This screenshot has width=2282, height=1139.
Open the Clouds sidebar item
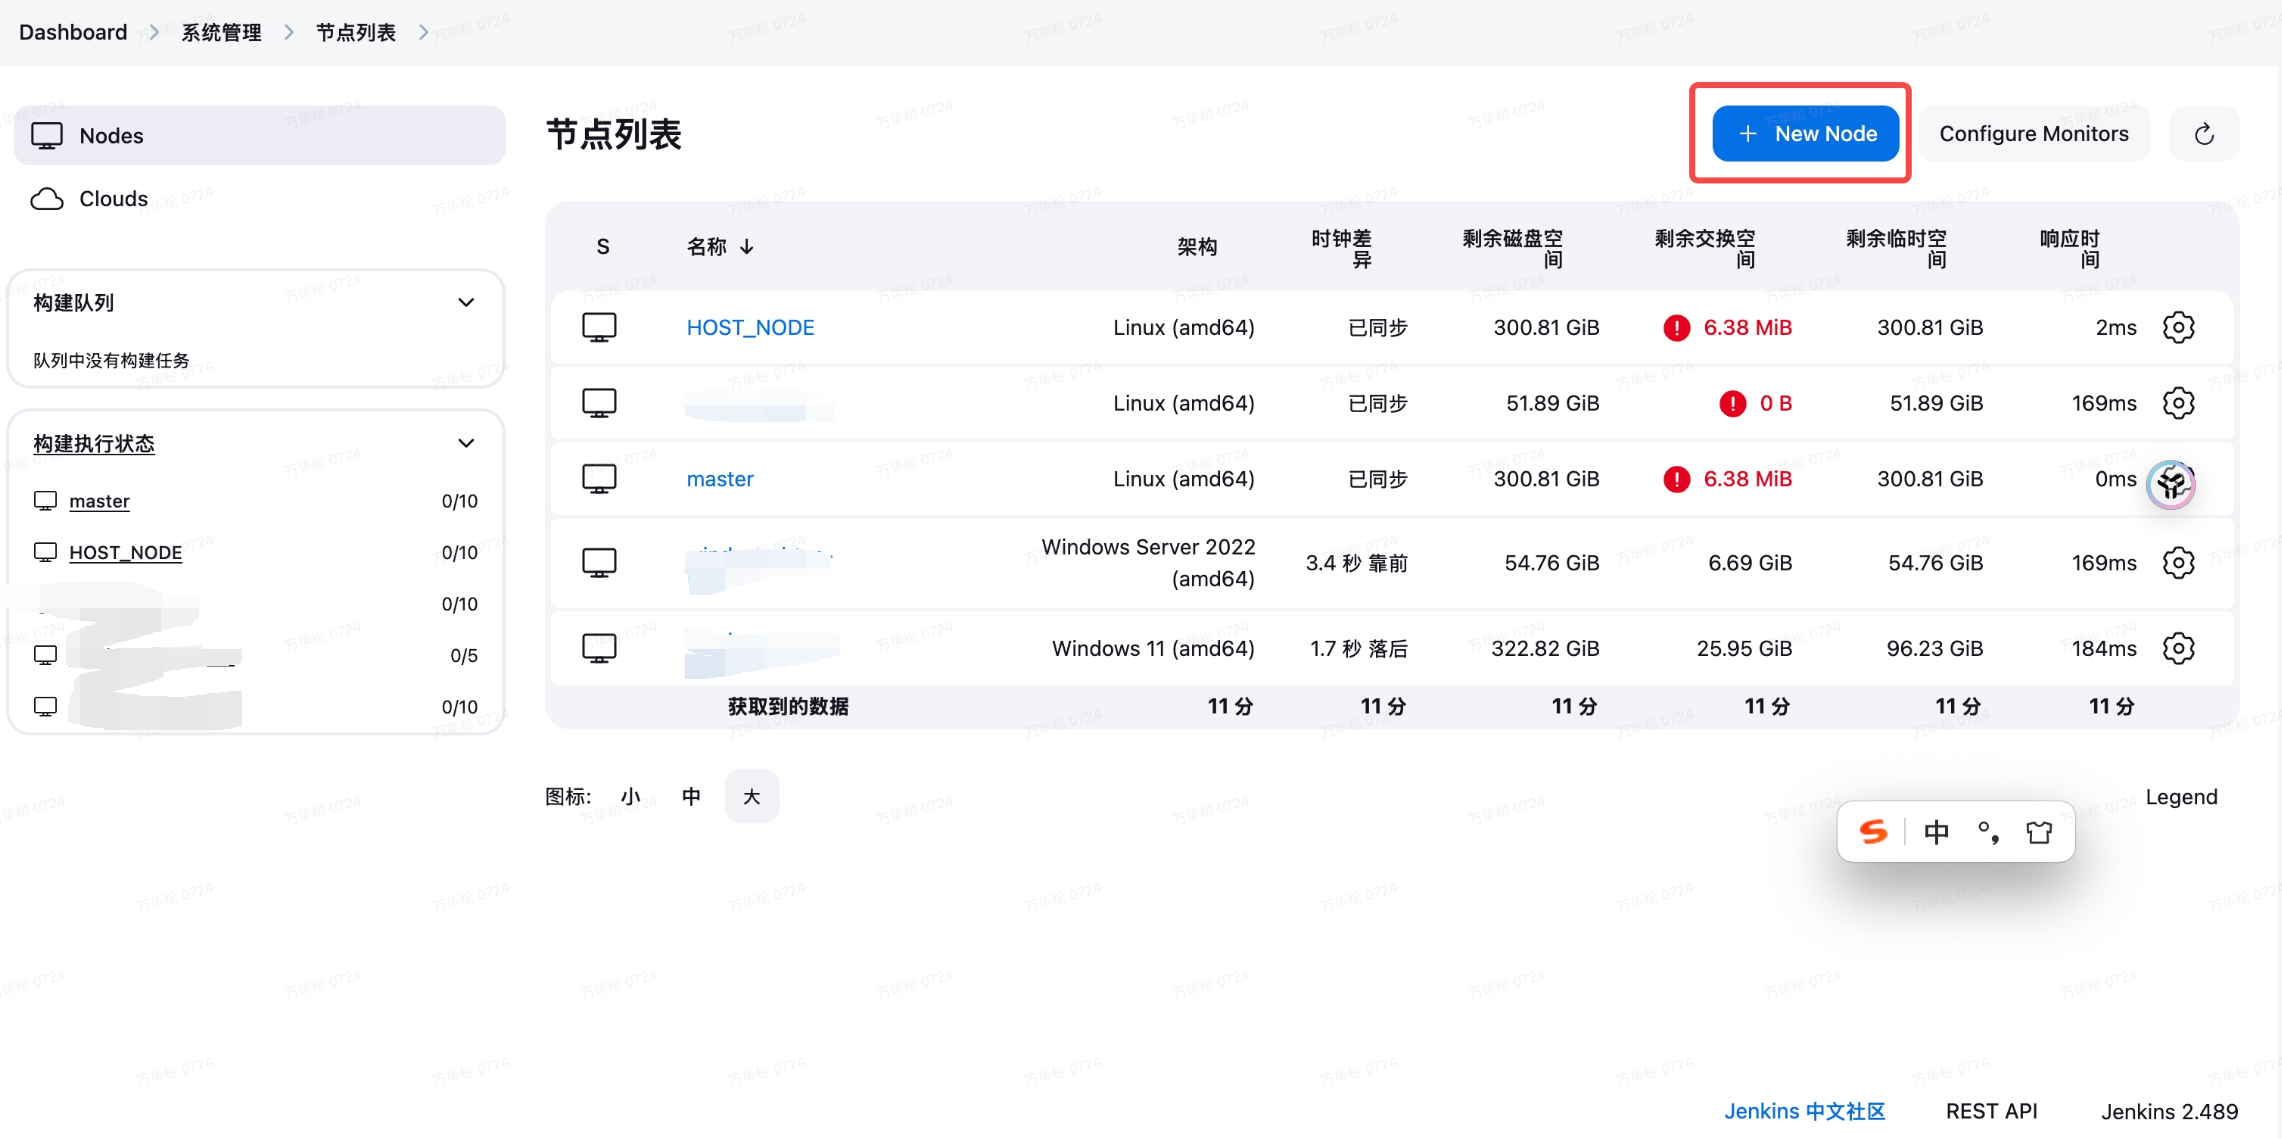[x=113, y=199]
